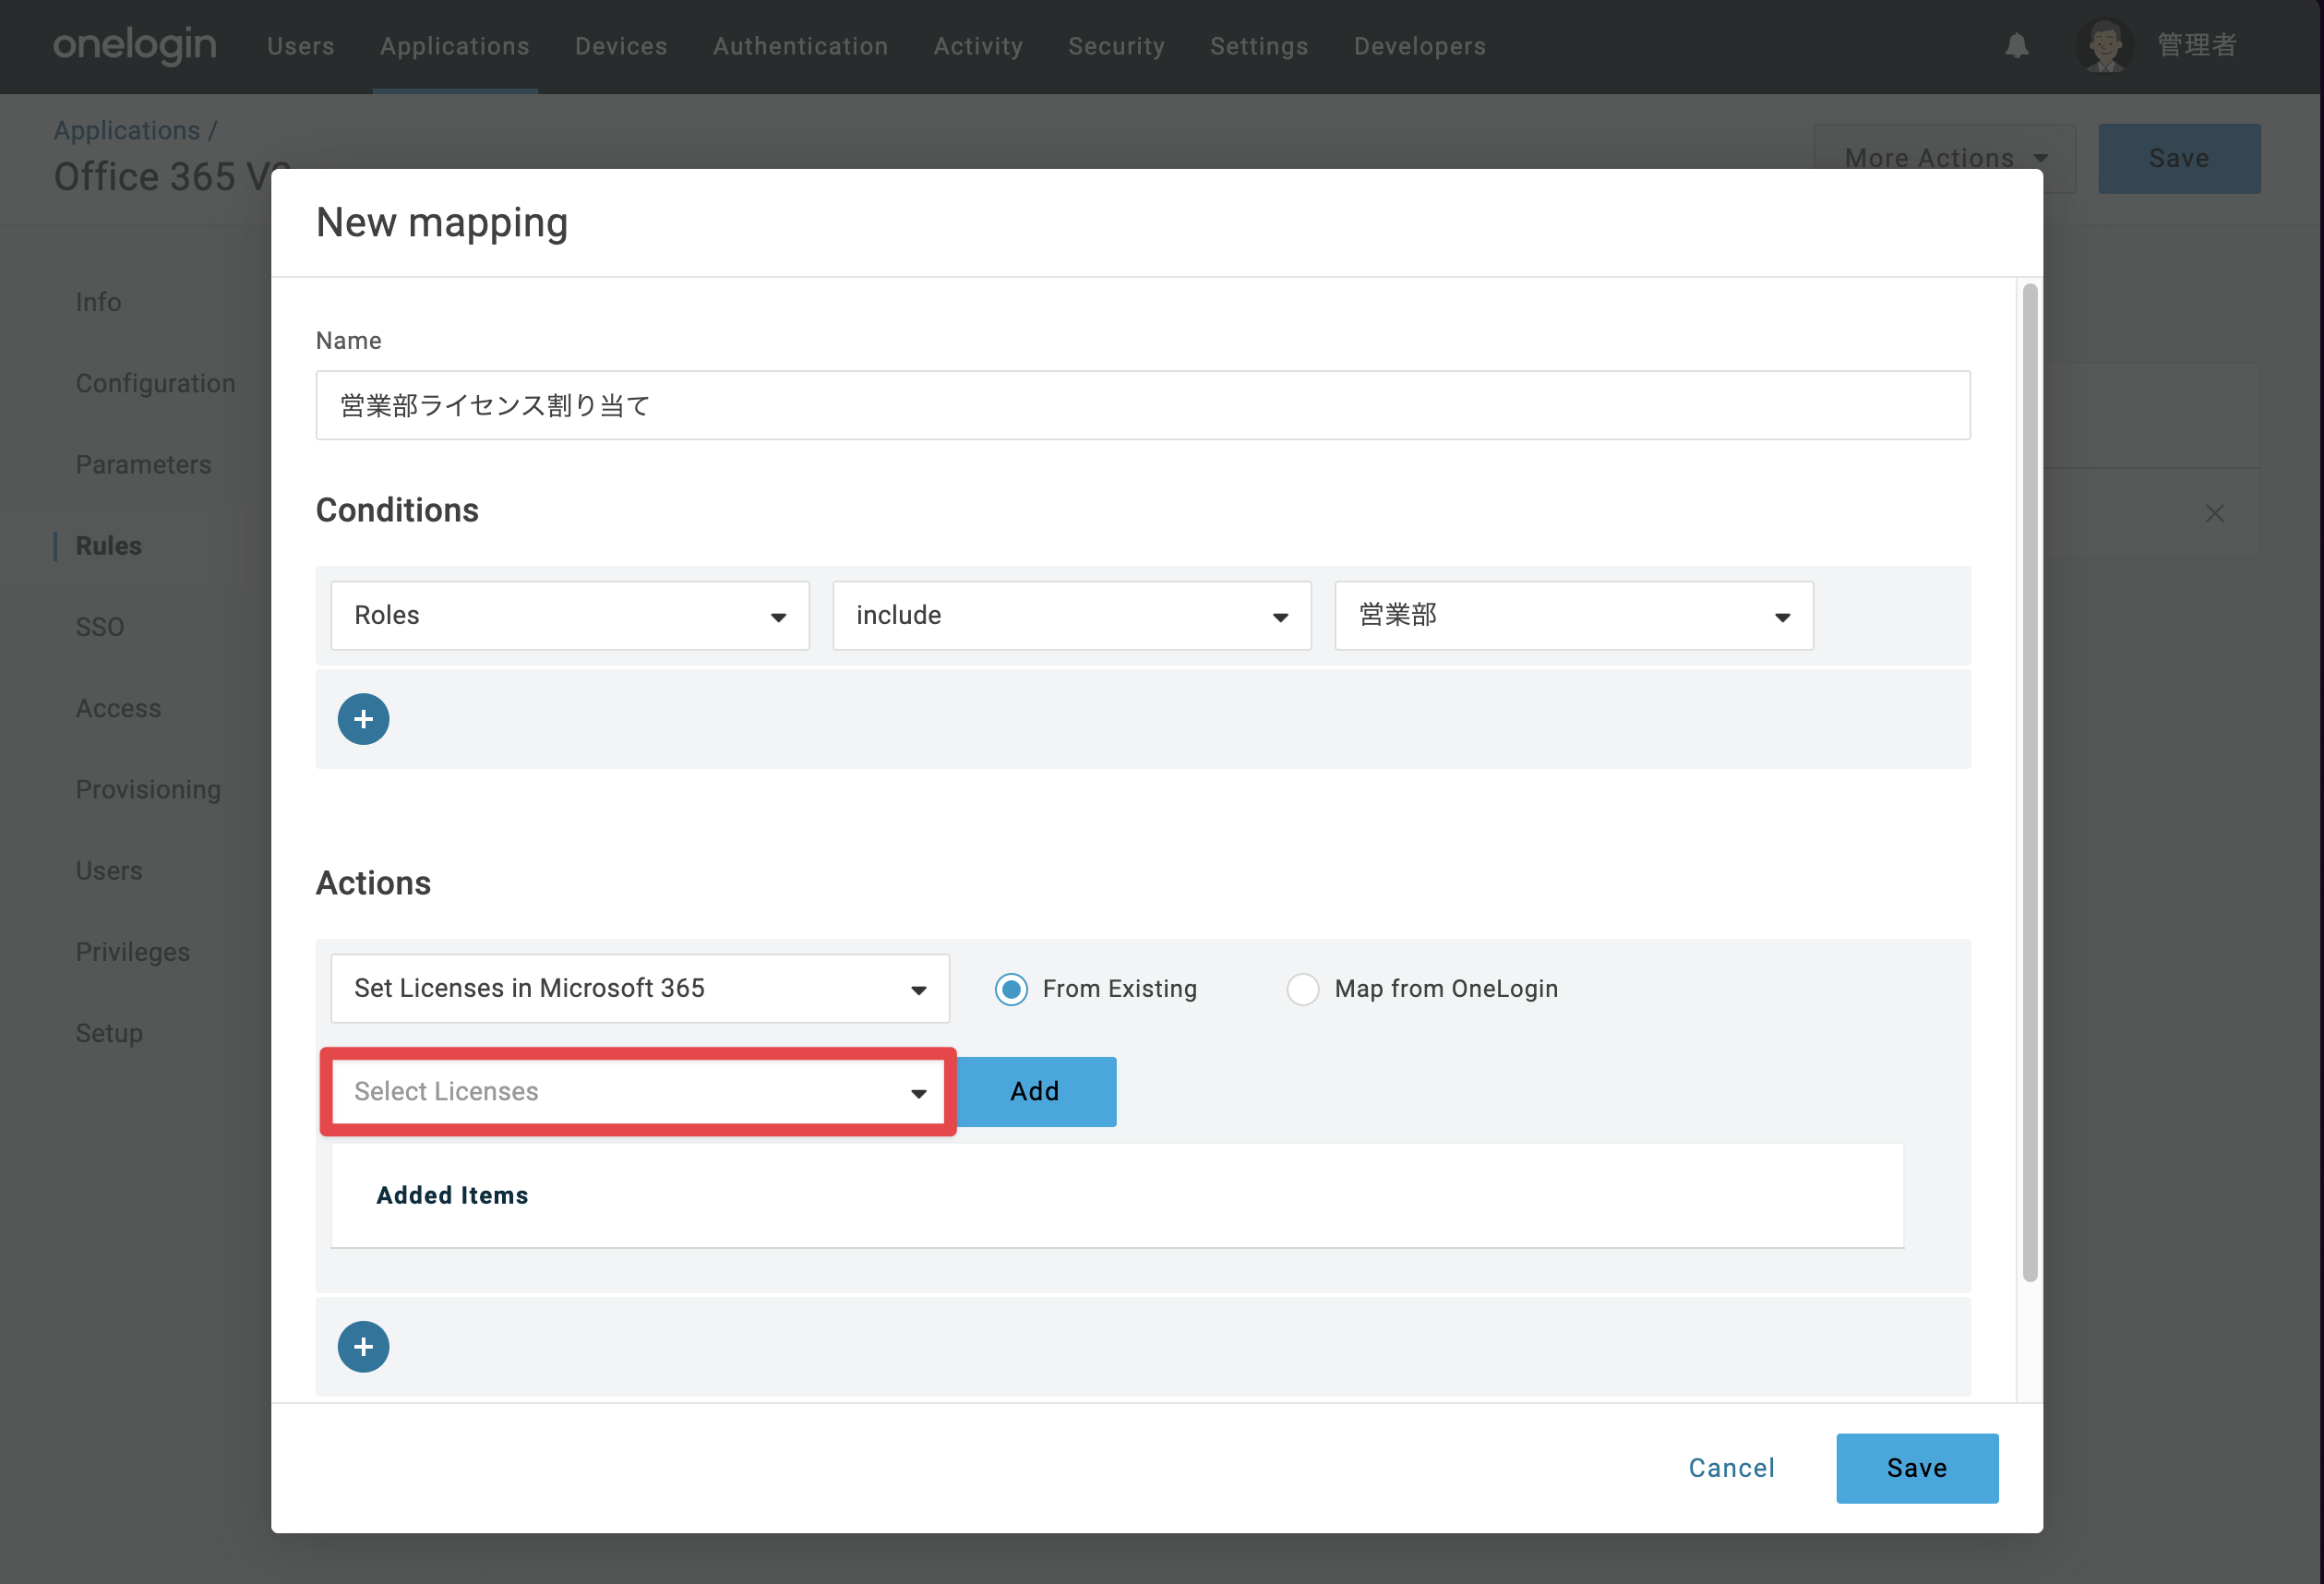Add a new condition with plus button
The image size is (2324, 1584).
pyautogui.click(x=363, y=719)
